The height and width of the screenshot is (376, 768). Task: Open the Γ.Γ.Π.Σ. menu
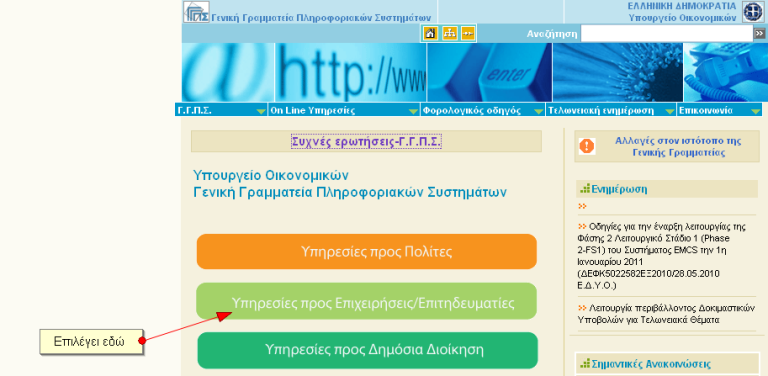[221, 110]
